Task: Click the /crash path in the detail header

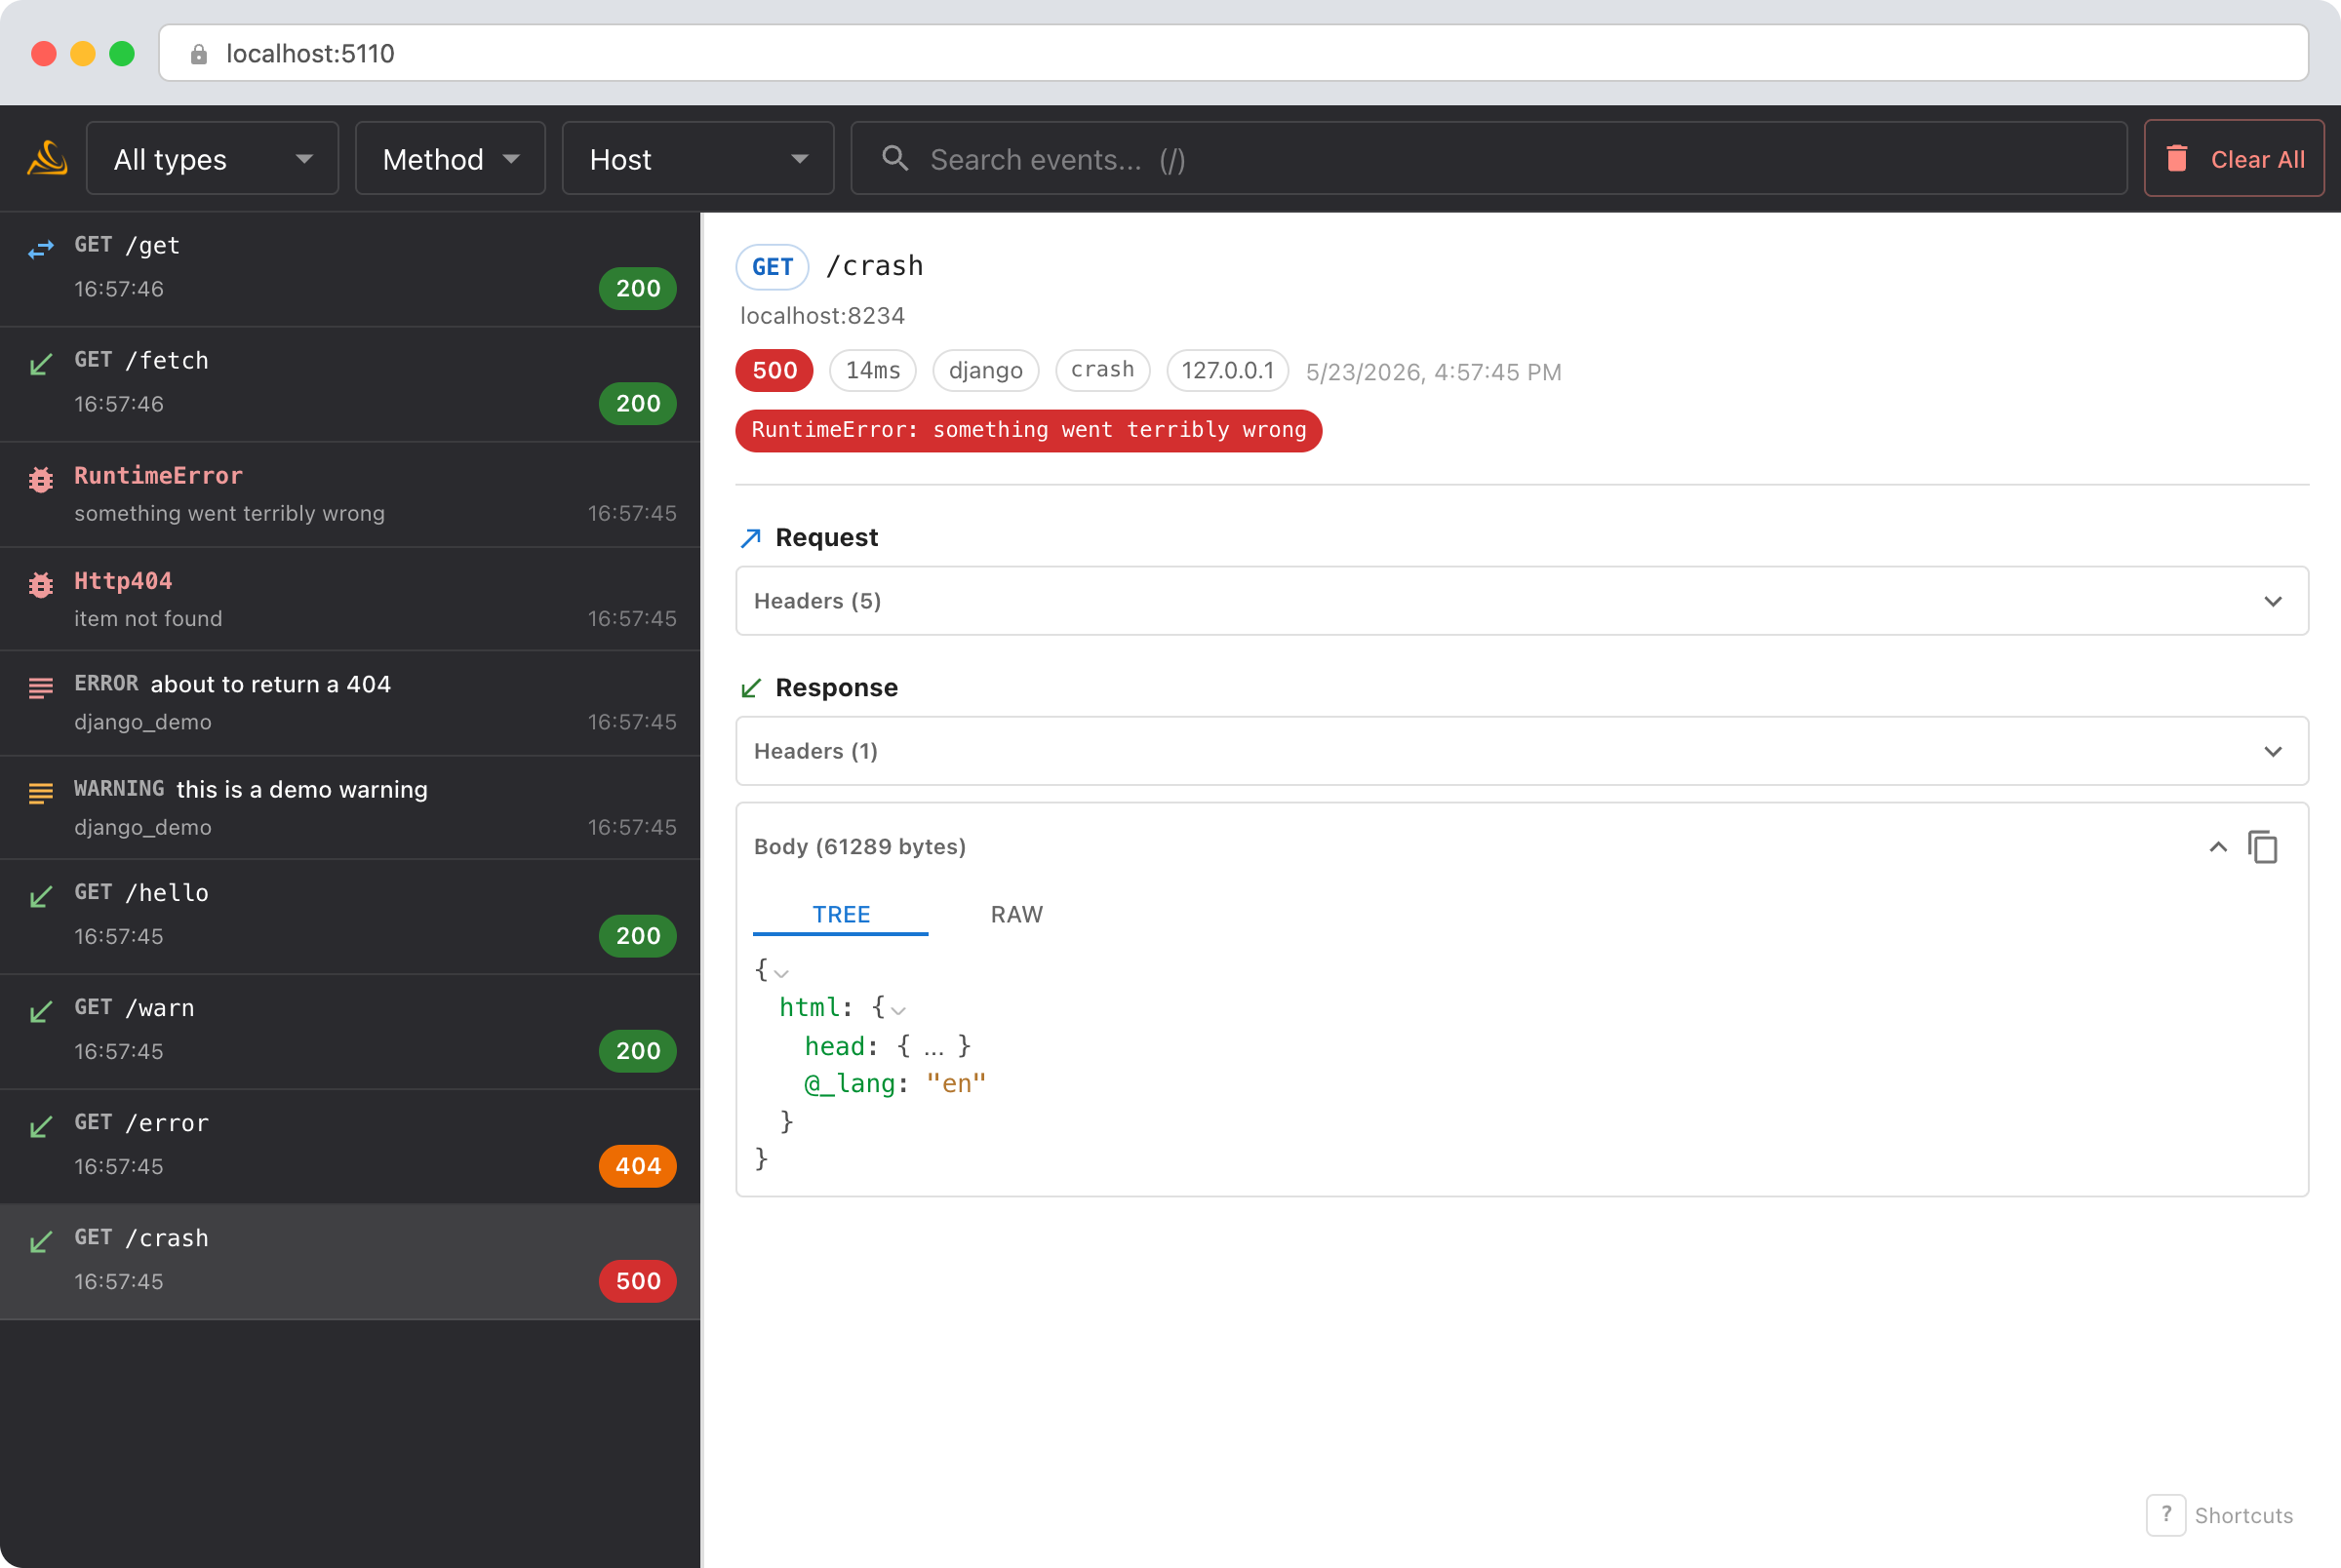Action: [x=875, y=266]
